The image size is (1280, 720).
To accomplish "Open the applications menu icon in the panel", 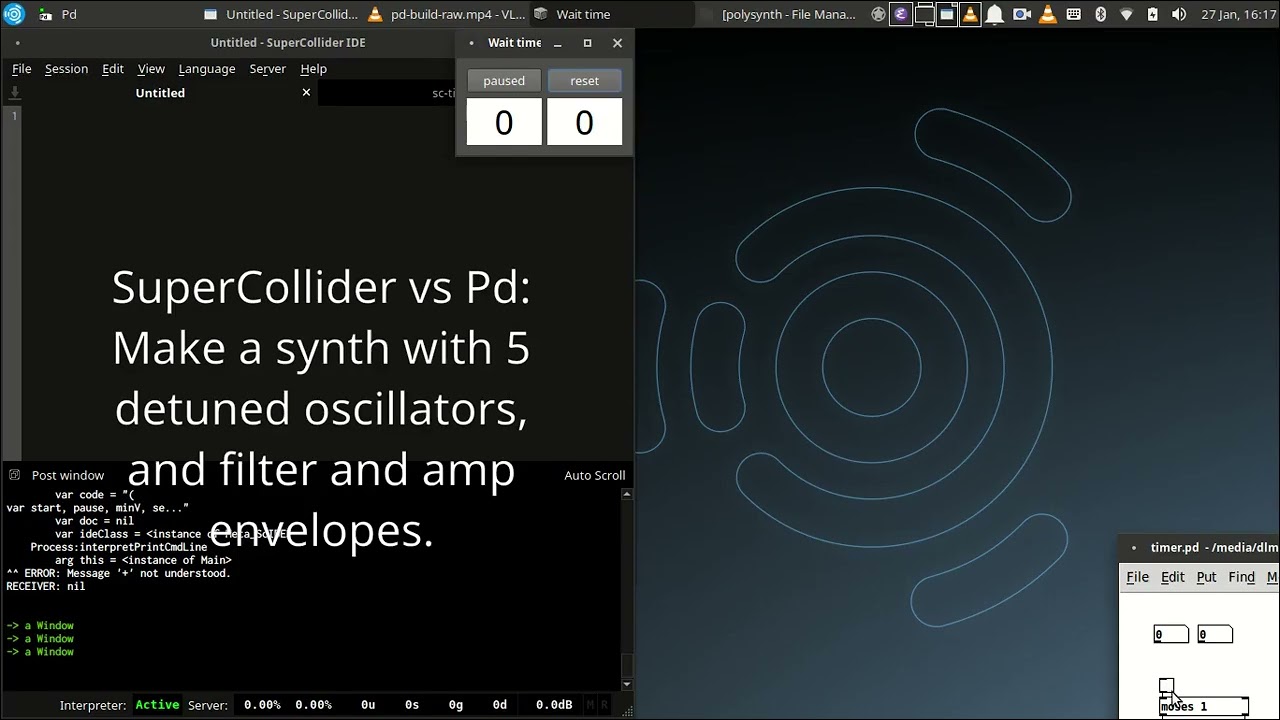I will 14,14.
